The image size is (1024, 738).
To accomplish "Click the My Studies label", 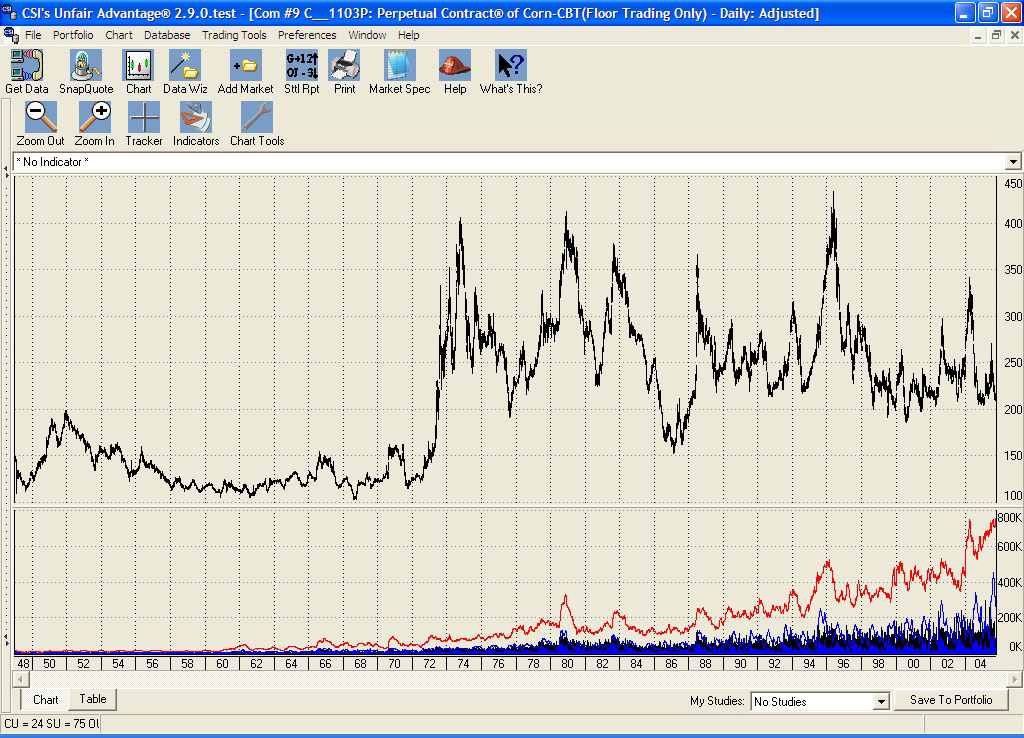I will tap(717, 701).
